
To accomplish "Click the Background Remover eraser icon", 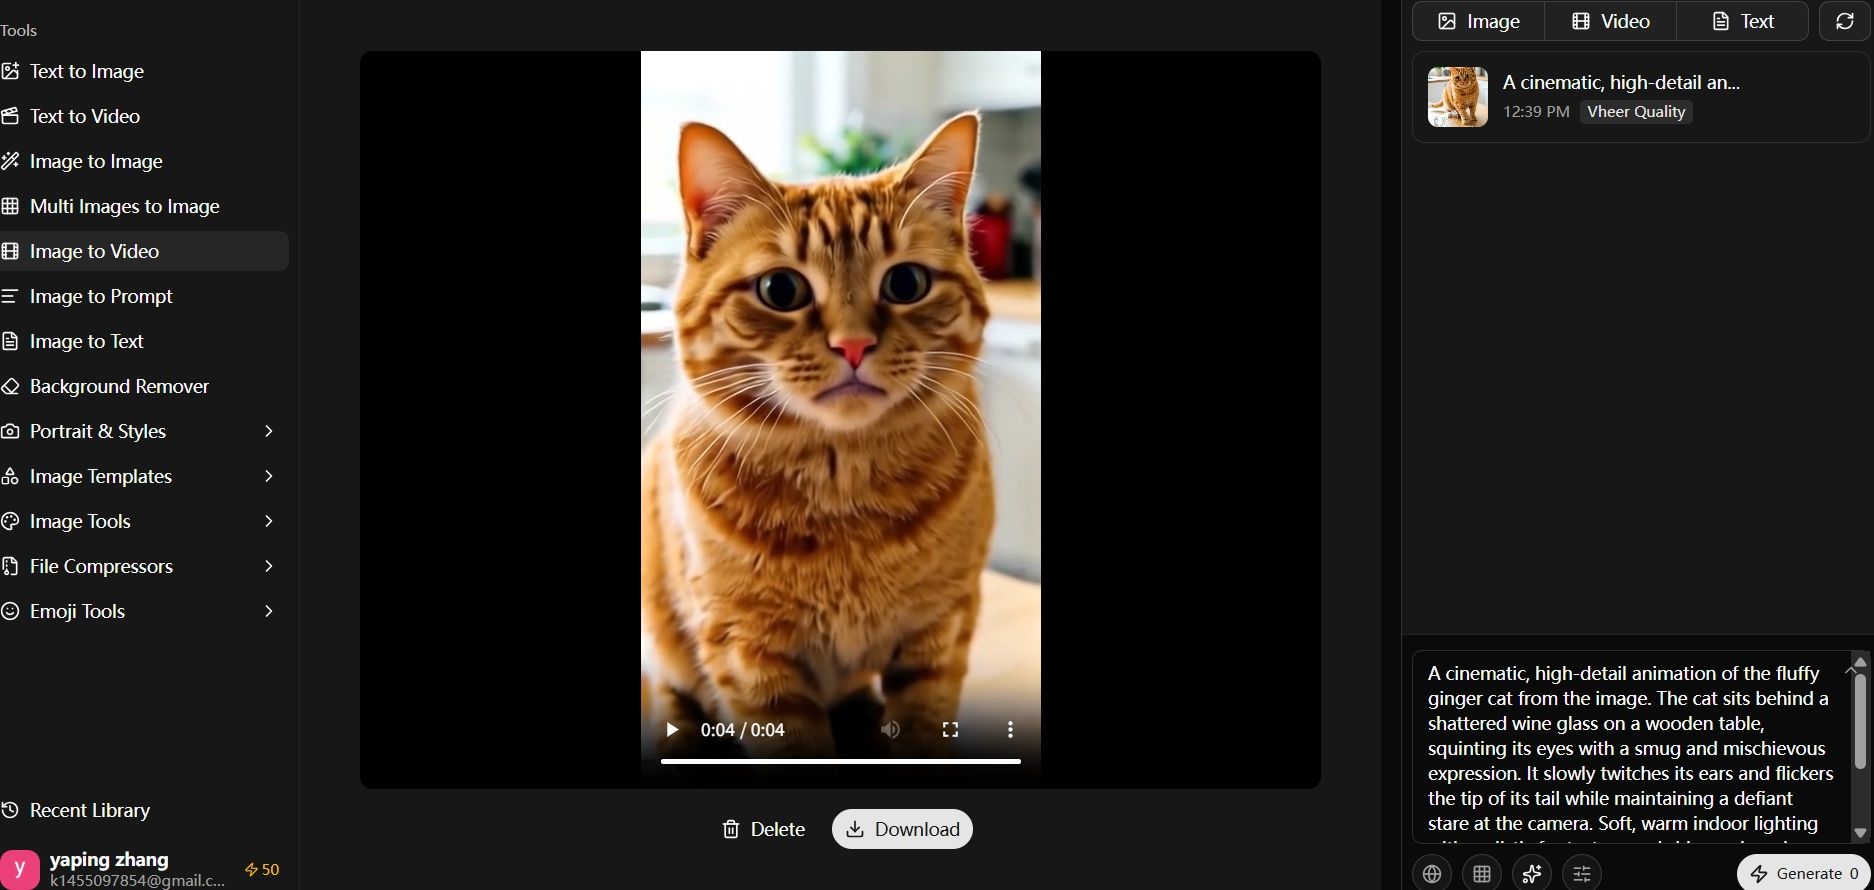I will coord(10,386).
